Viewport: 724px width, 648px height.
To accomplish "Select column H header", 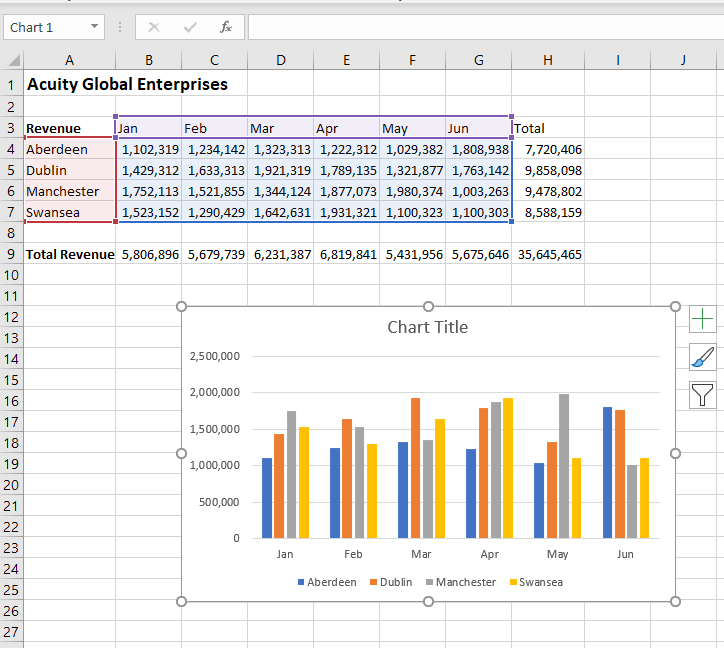I will pyautogui.click(x=548, y=60).
